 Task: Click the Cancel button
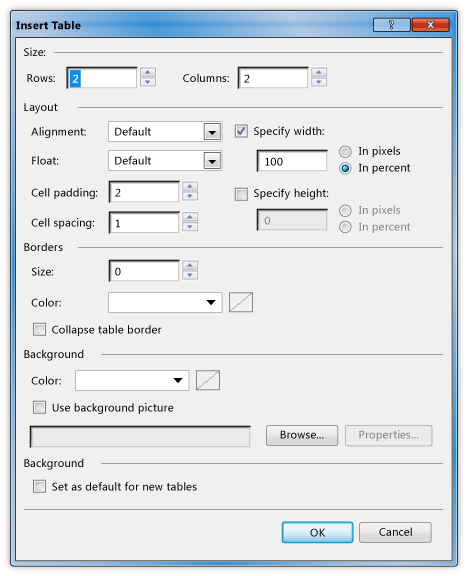tap(395, 532)
